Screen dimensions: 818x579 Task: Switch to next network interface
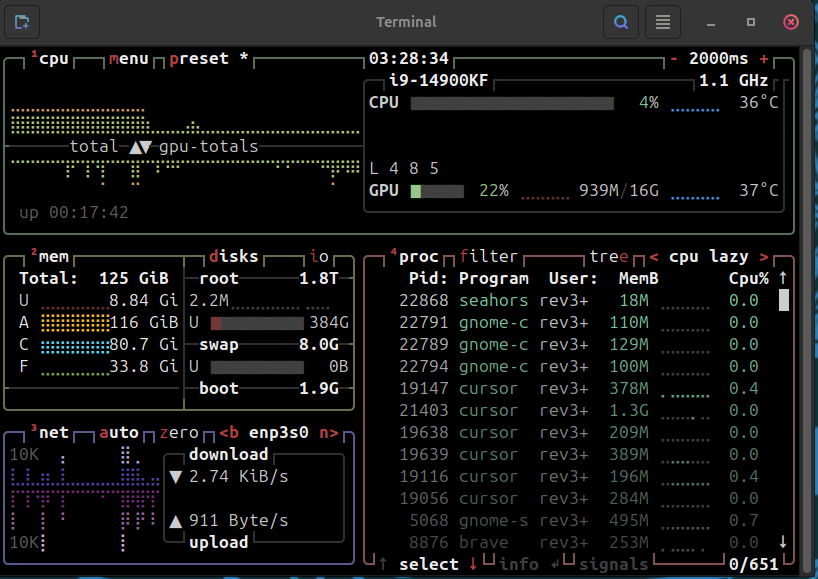[327, 433]
